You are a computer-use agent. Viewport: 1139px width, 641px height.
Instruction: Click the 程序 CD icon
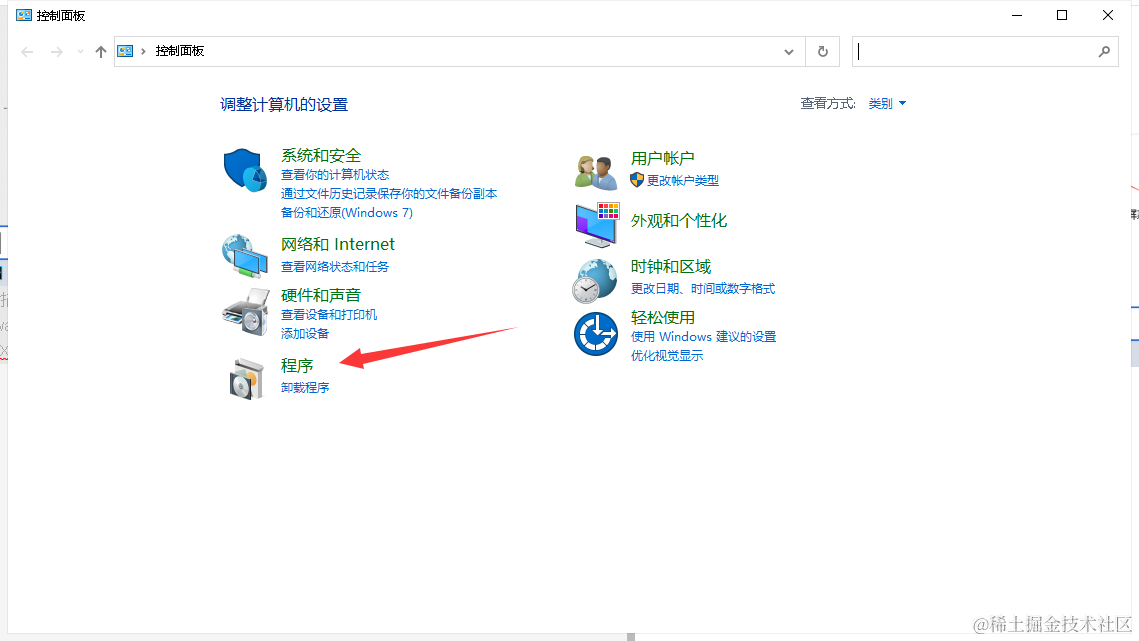pos(245,378)
